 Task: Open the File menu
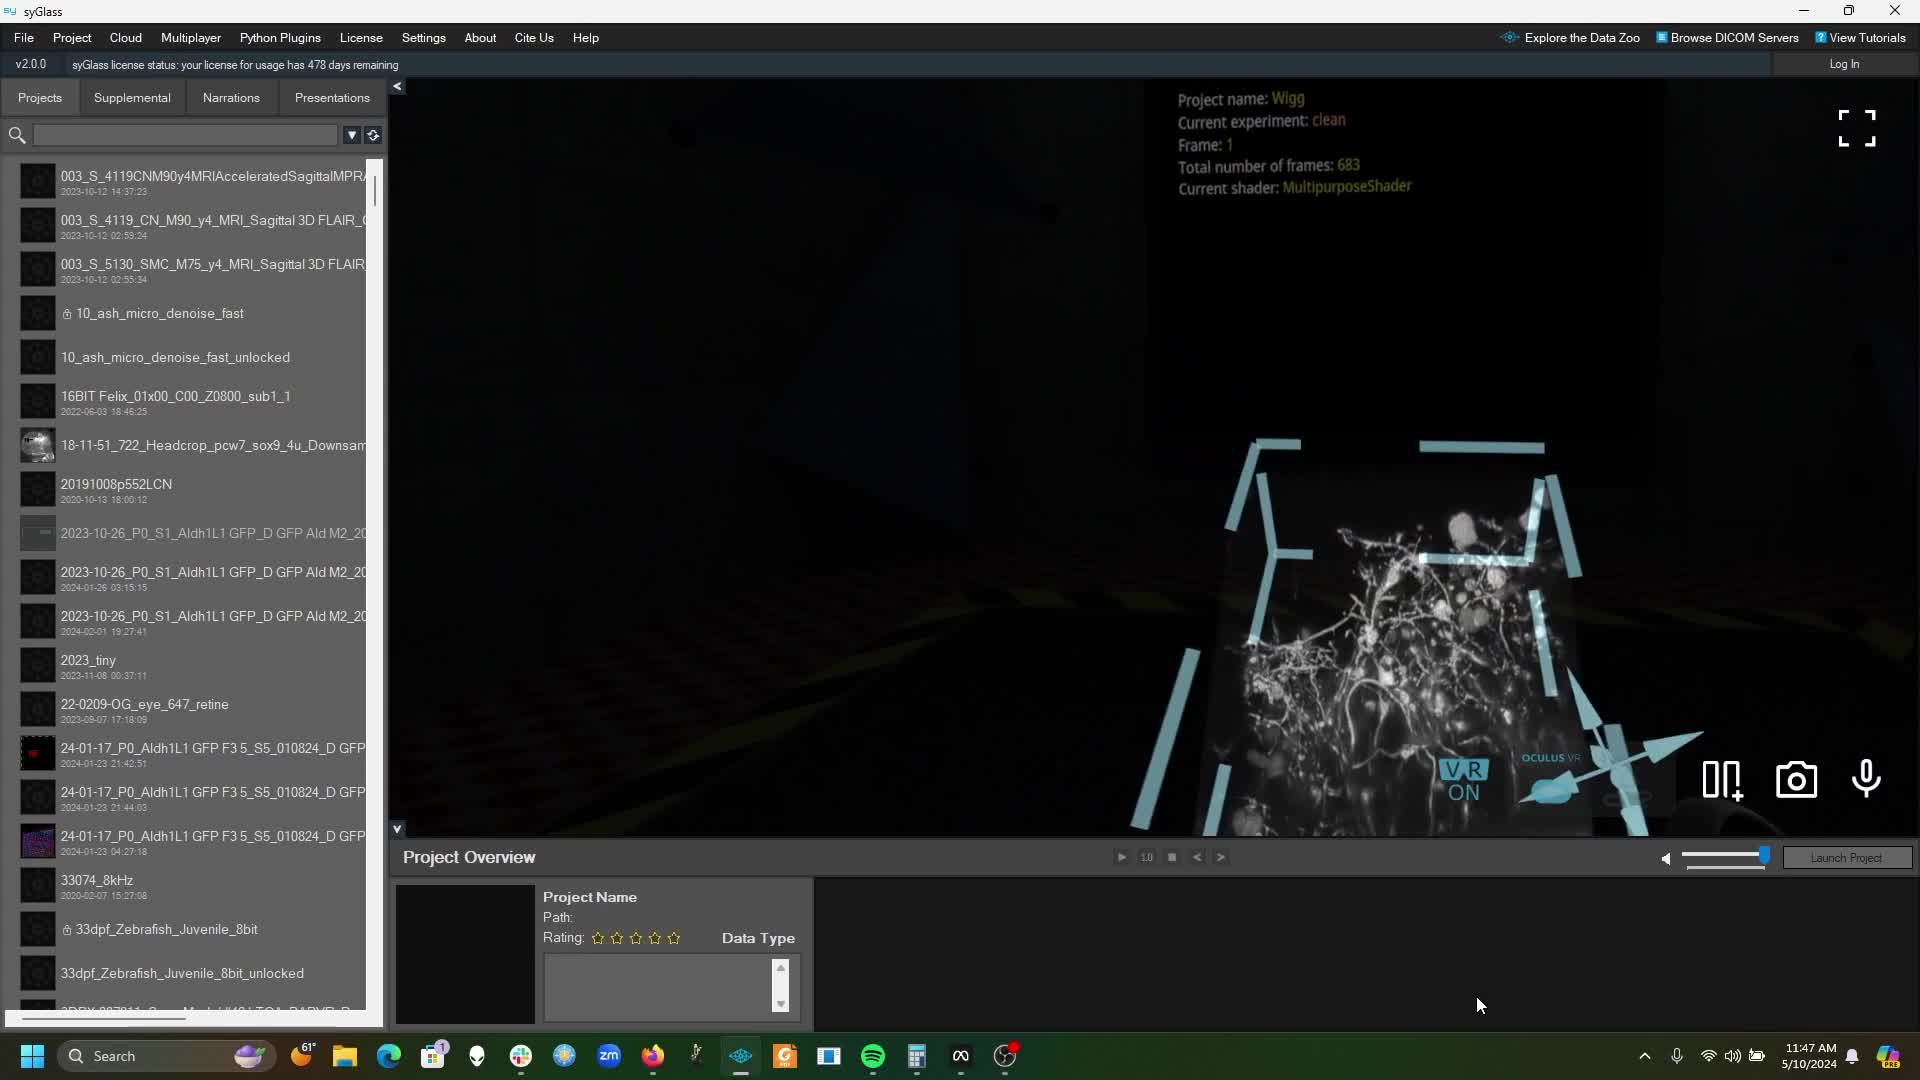point(24,38)
